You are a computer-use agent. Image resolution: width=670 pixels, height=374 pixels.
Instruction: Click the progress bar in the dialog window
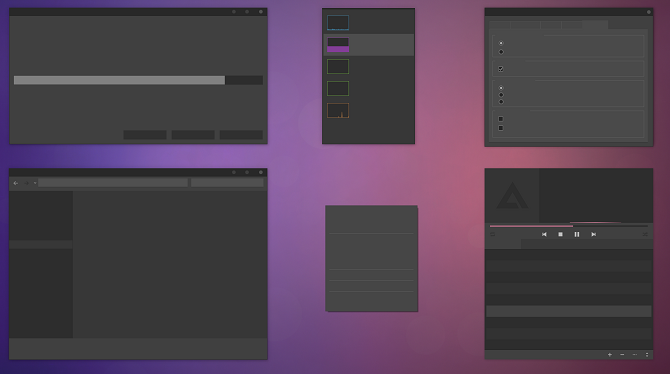tap(138, 80)
